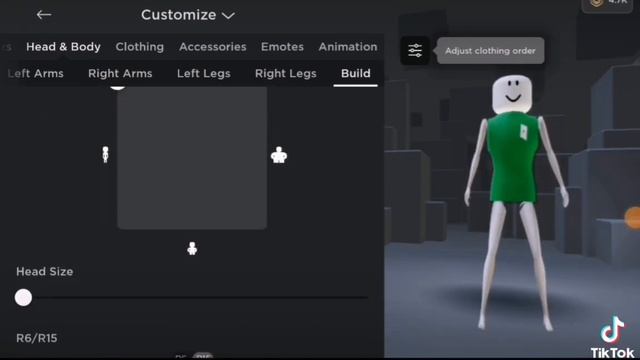Image resolution: width=640 pixels, height=360 pixels.
Task: Click the wide body type icon
Action: [x=279, y=155]
